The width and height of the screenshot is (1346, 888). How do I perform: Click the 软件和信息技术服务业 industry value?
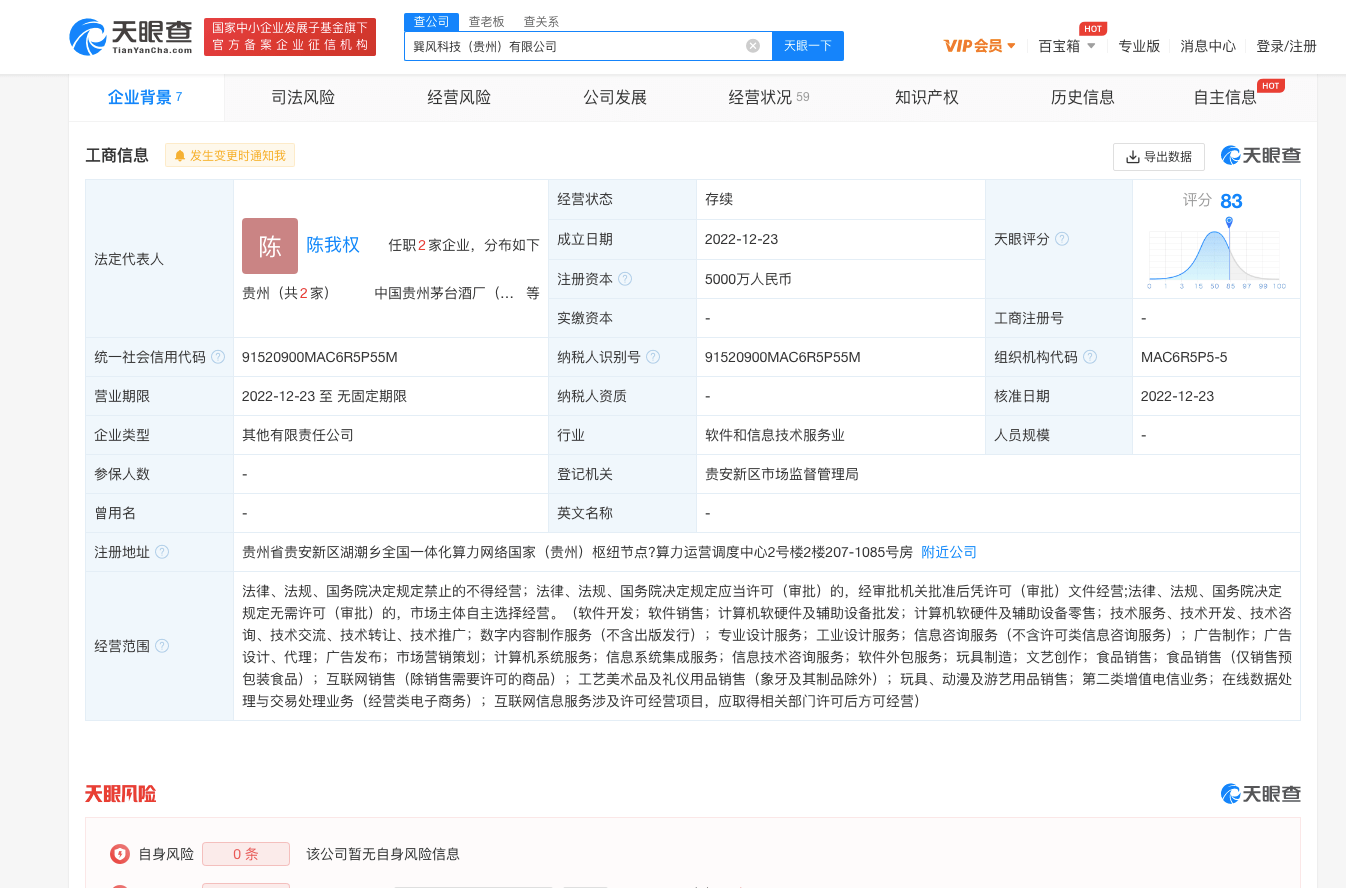[x=775, y=435]
